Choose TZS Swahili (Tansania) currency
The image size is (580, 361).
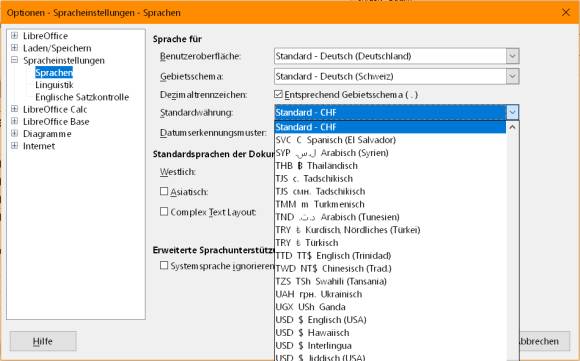pos(390,281)
